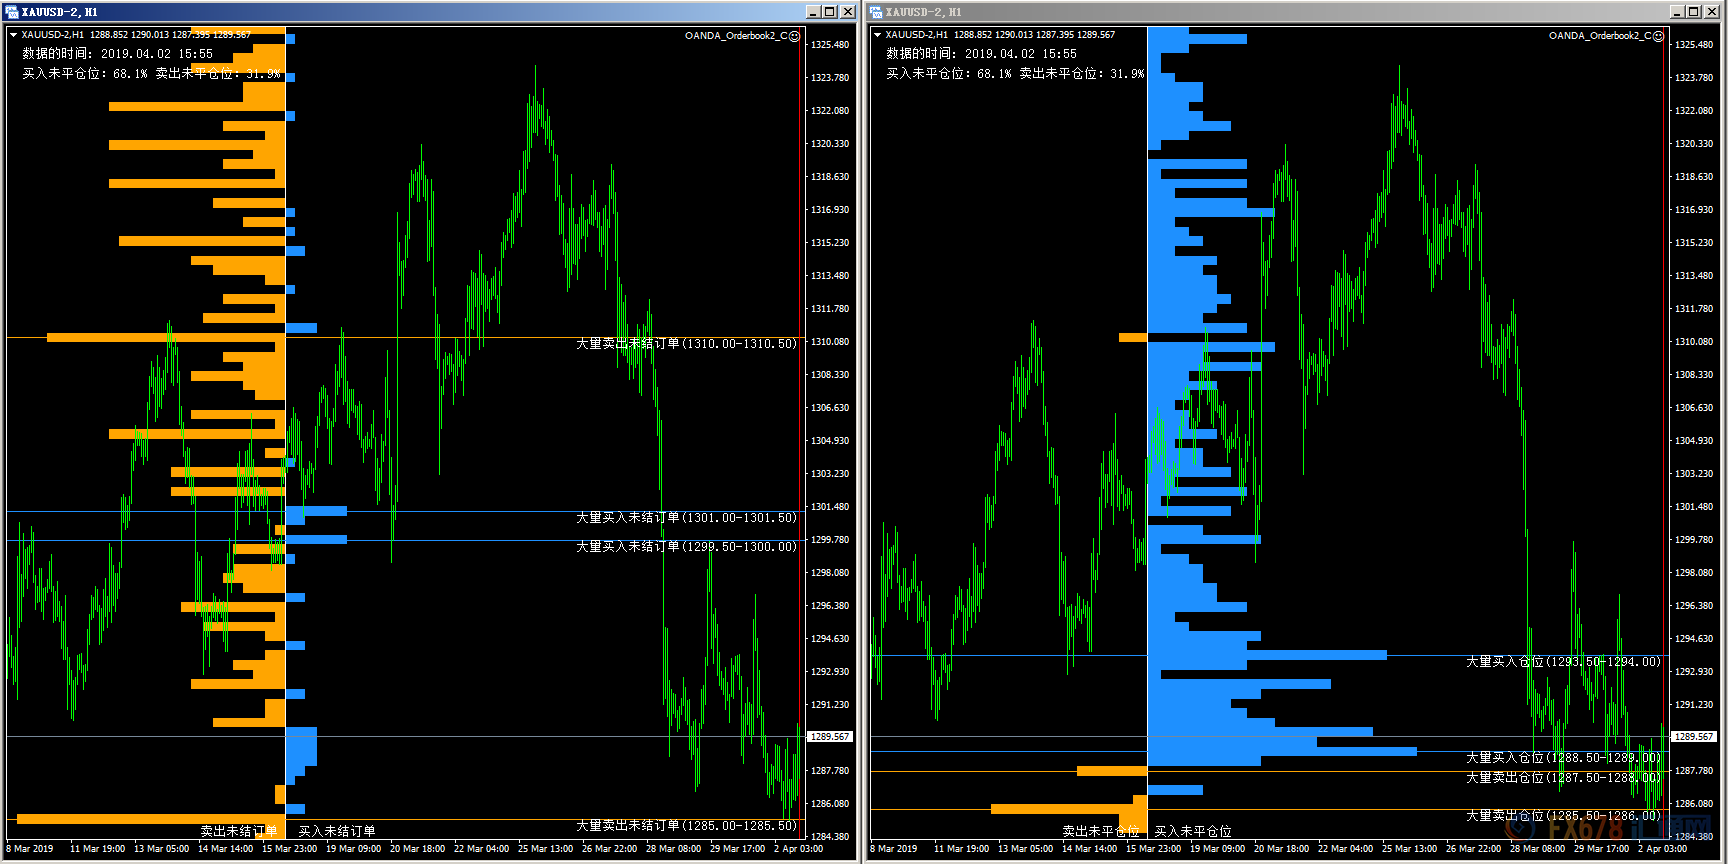Close the right XAUUSD-2 chart window
Viewport: 1729px width, 864px height.
(1712, 12)
